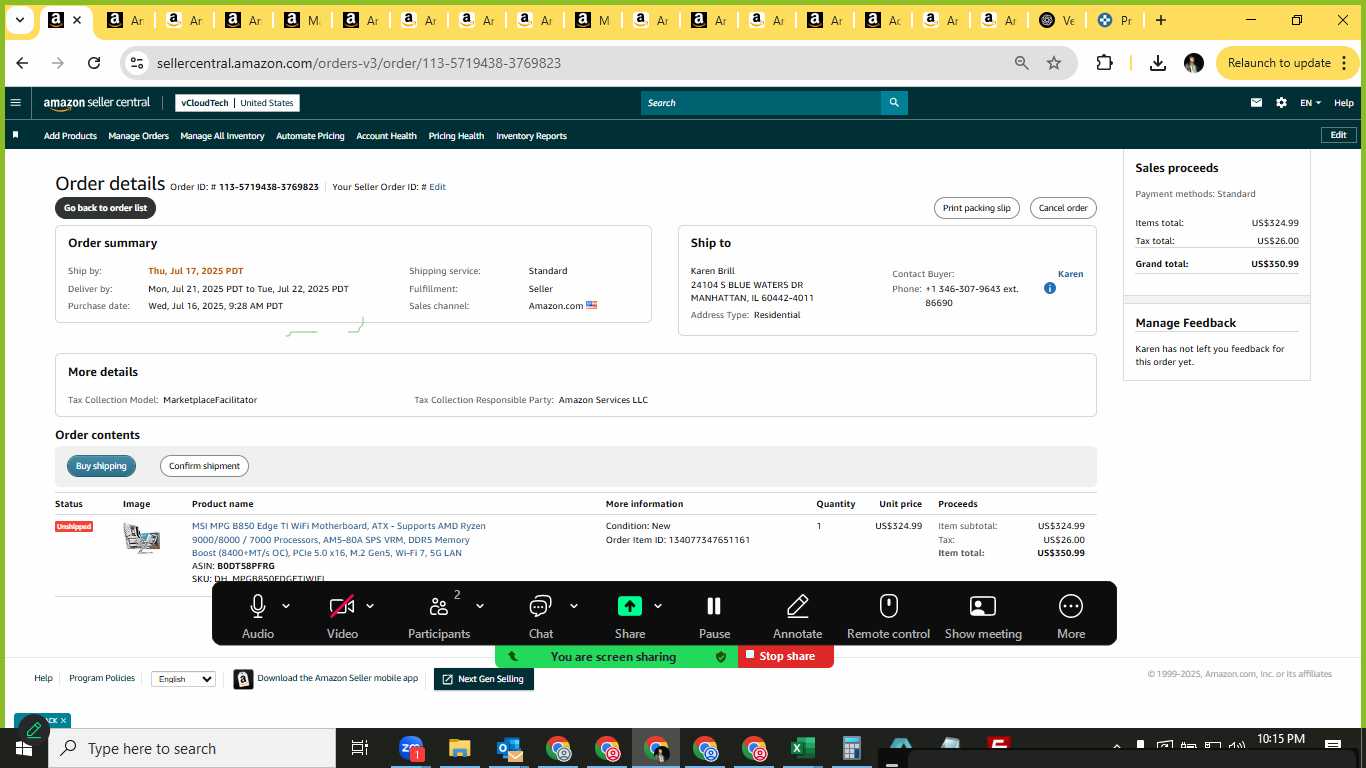
Task: Open the Calculator taskbar icon
Action: (852, 748)
